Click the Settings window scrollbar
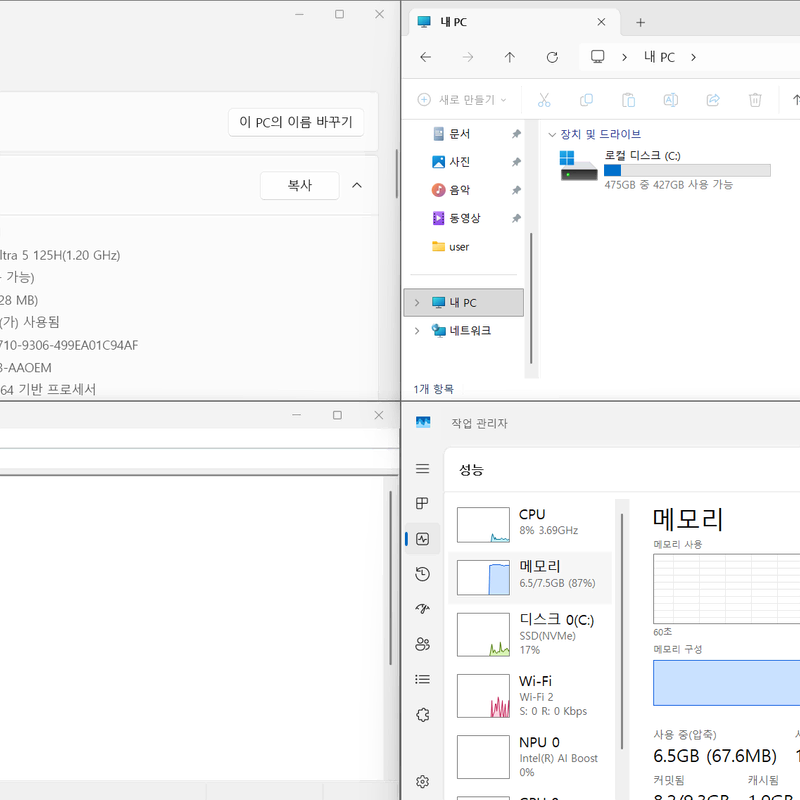 coord(396,173)
